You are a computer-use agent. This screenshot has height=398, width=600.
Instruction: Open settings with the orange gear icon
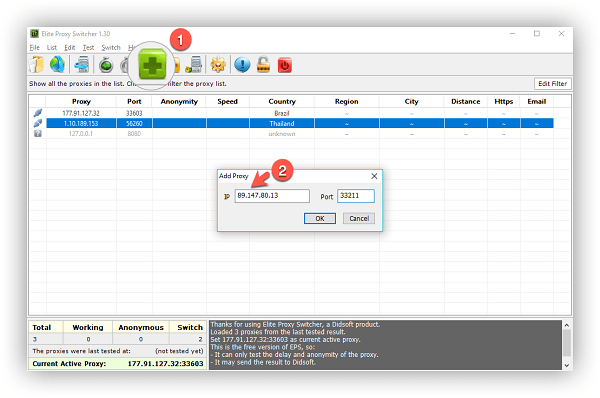[x=218, y=64]
